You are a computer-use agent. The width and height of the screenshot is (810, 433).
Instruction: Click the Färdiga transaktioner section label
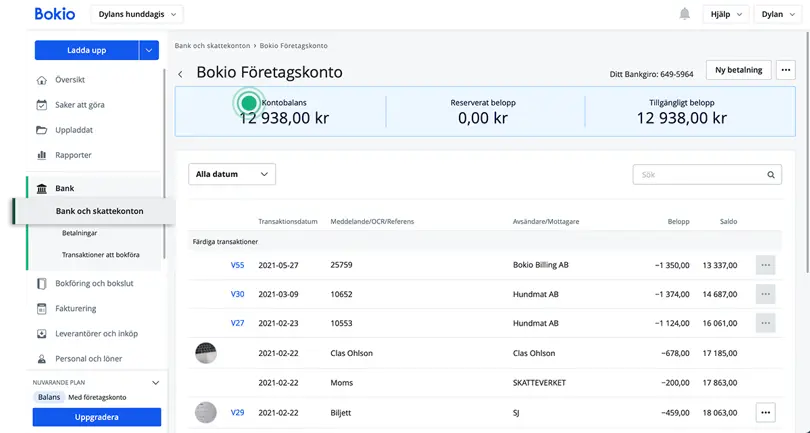point(225,242)
